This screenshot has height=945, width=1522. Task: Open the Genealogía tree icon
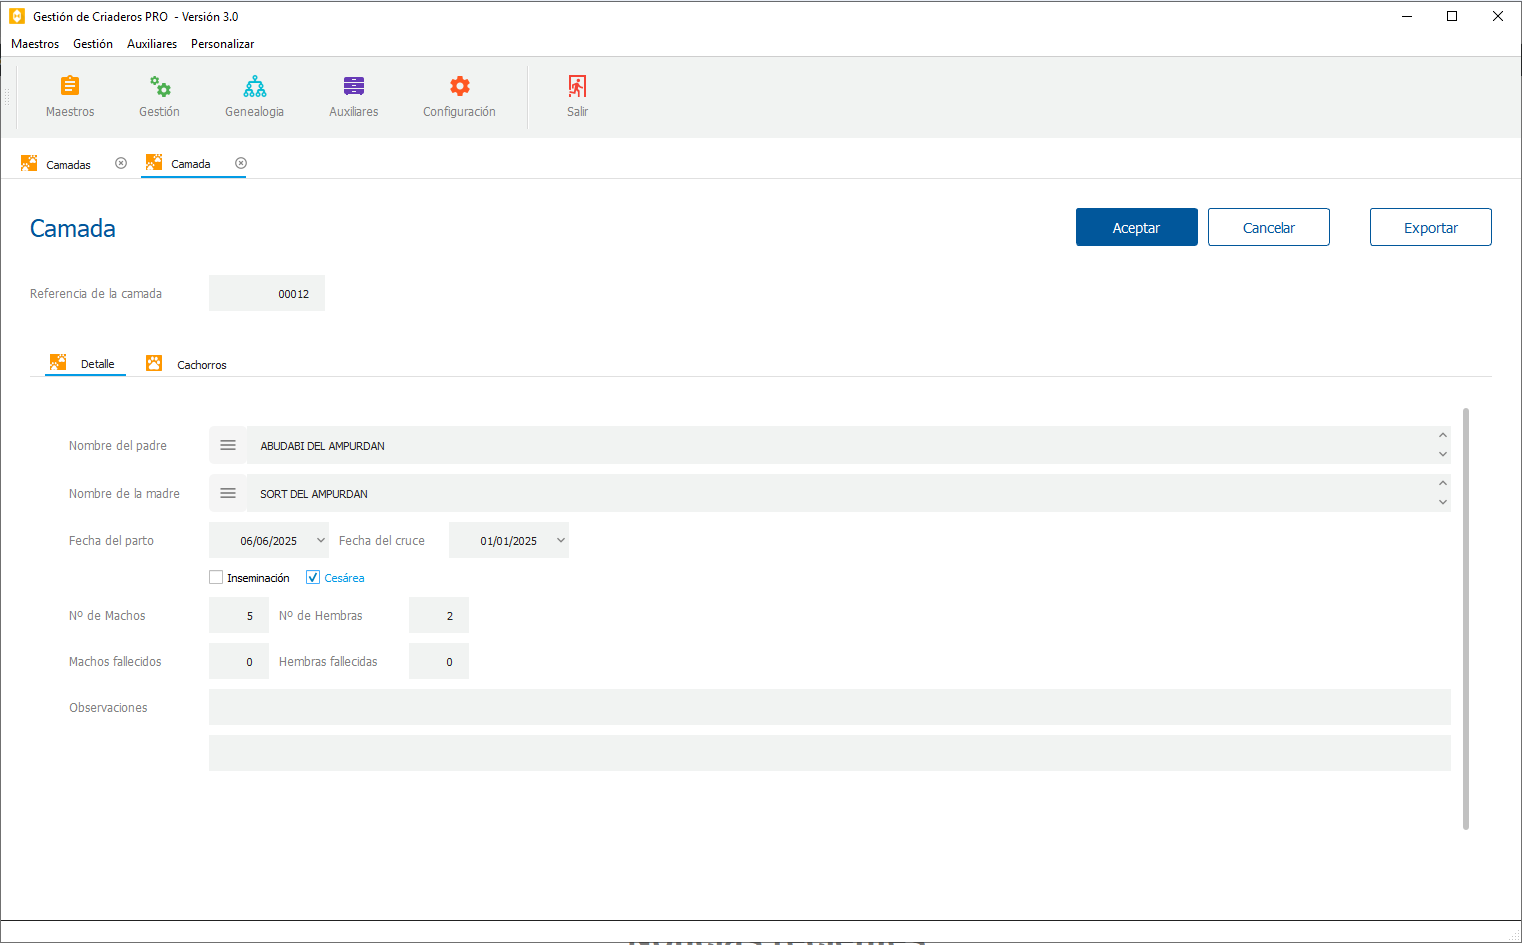click(x=255, y=87)
